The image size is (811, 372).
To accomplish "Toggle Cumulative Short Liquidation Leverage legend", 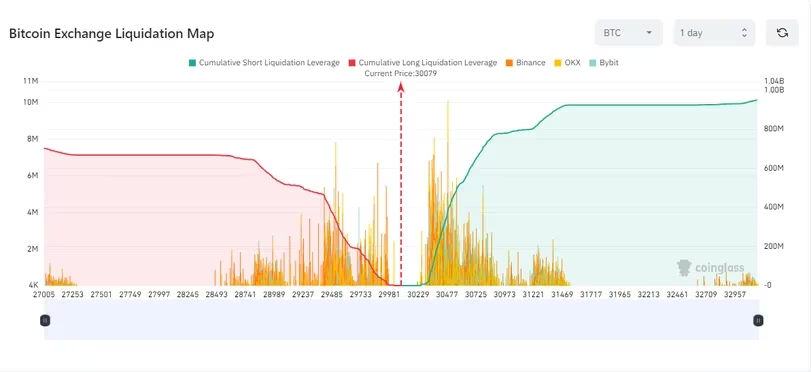I will (264, 63).
